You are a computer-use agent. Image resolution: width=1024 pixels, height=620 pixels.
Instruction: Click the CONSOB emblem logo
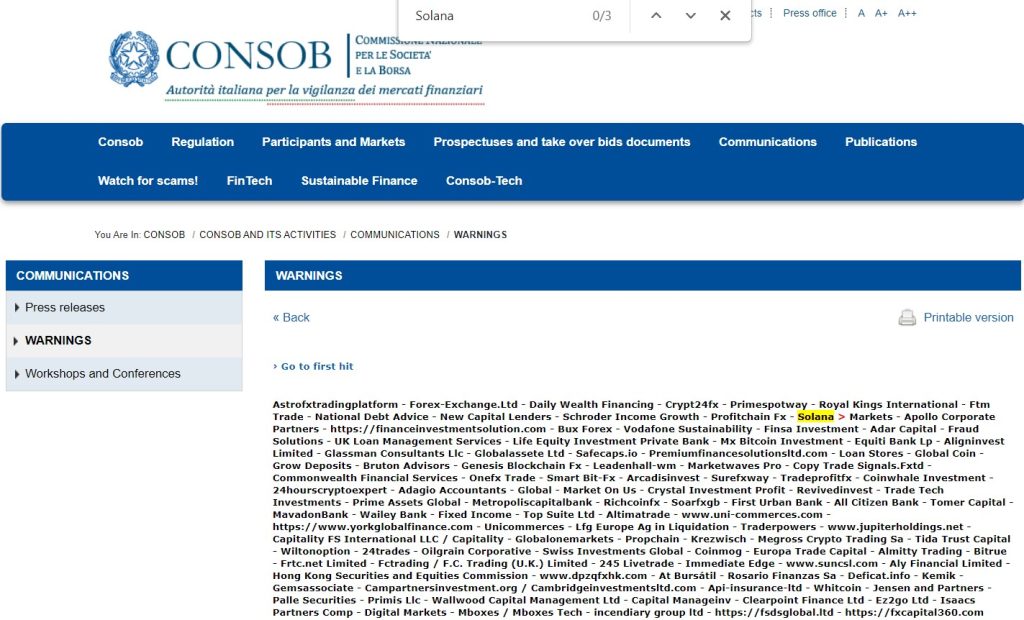[134, 59]
